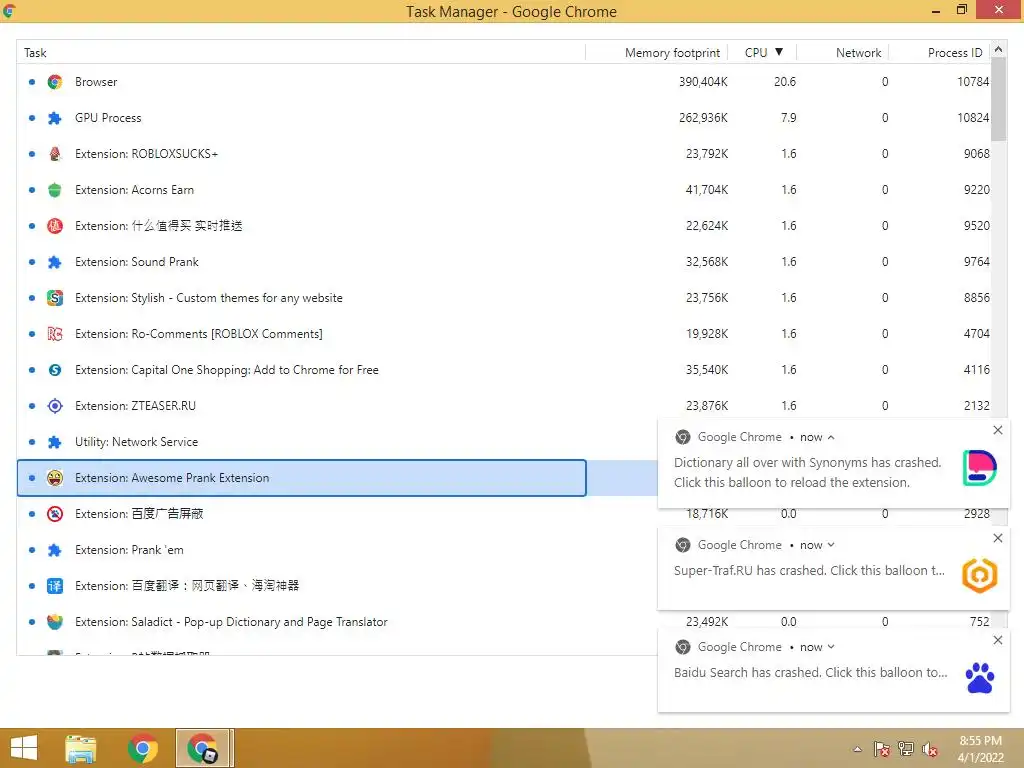Click the Capital One Shopping icon
1024x768 pixels.
click(x=55, y=370)
